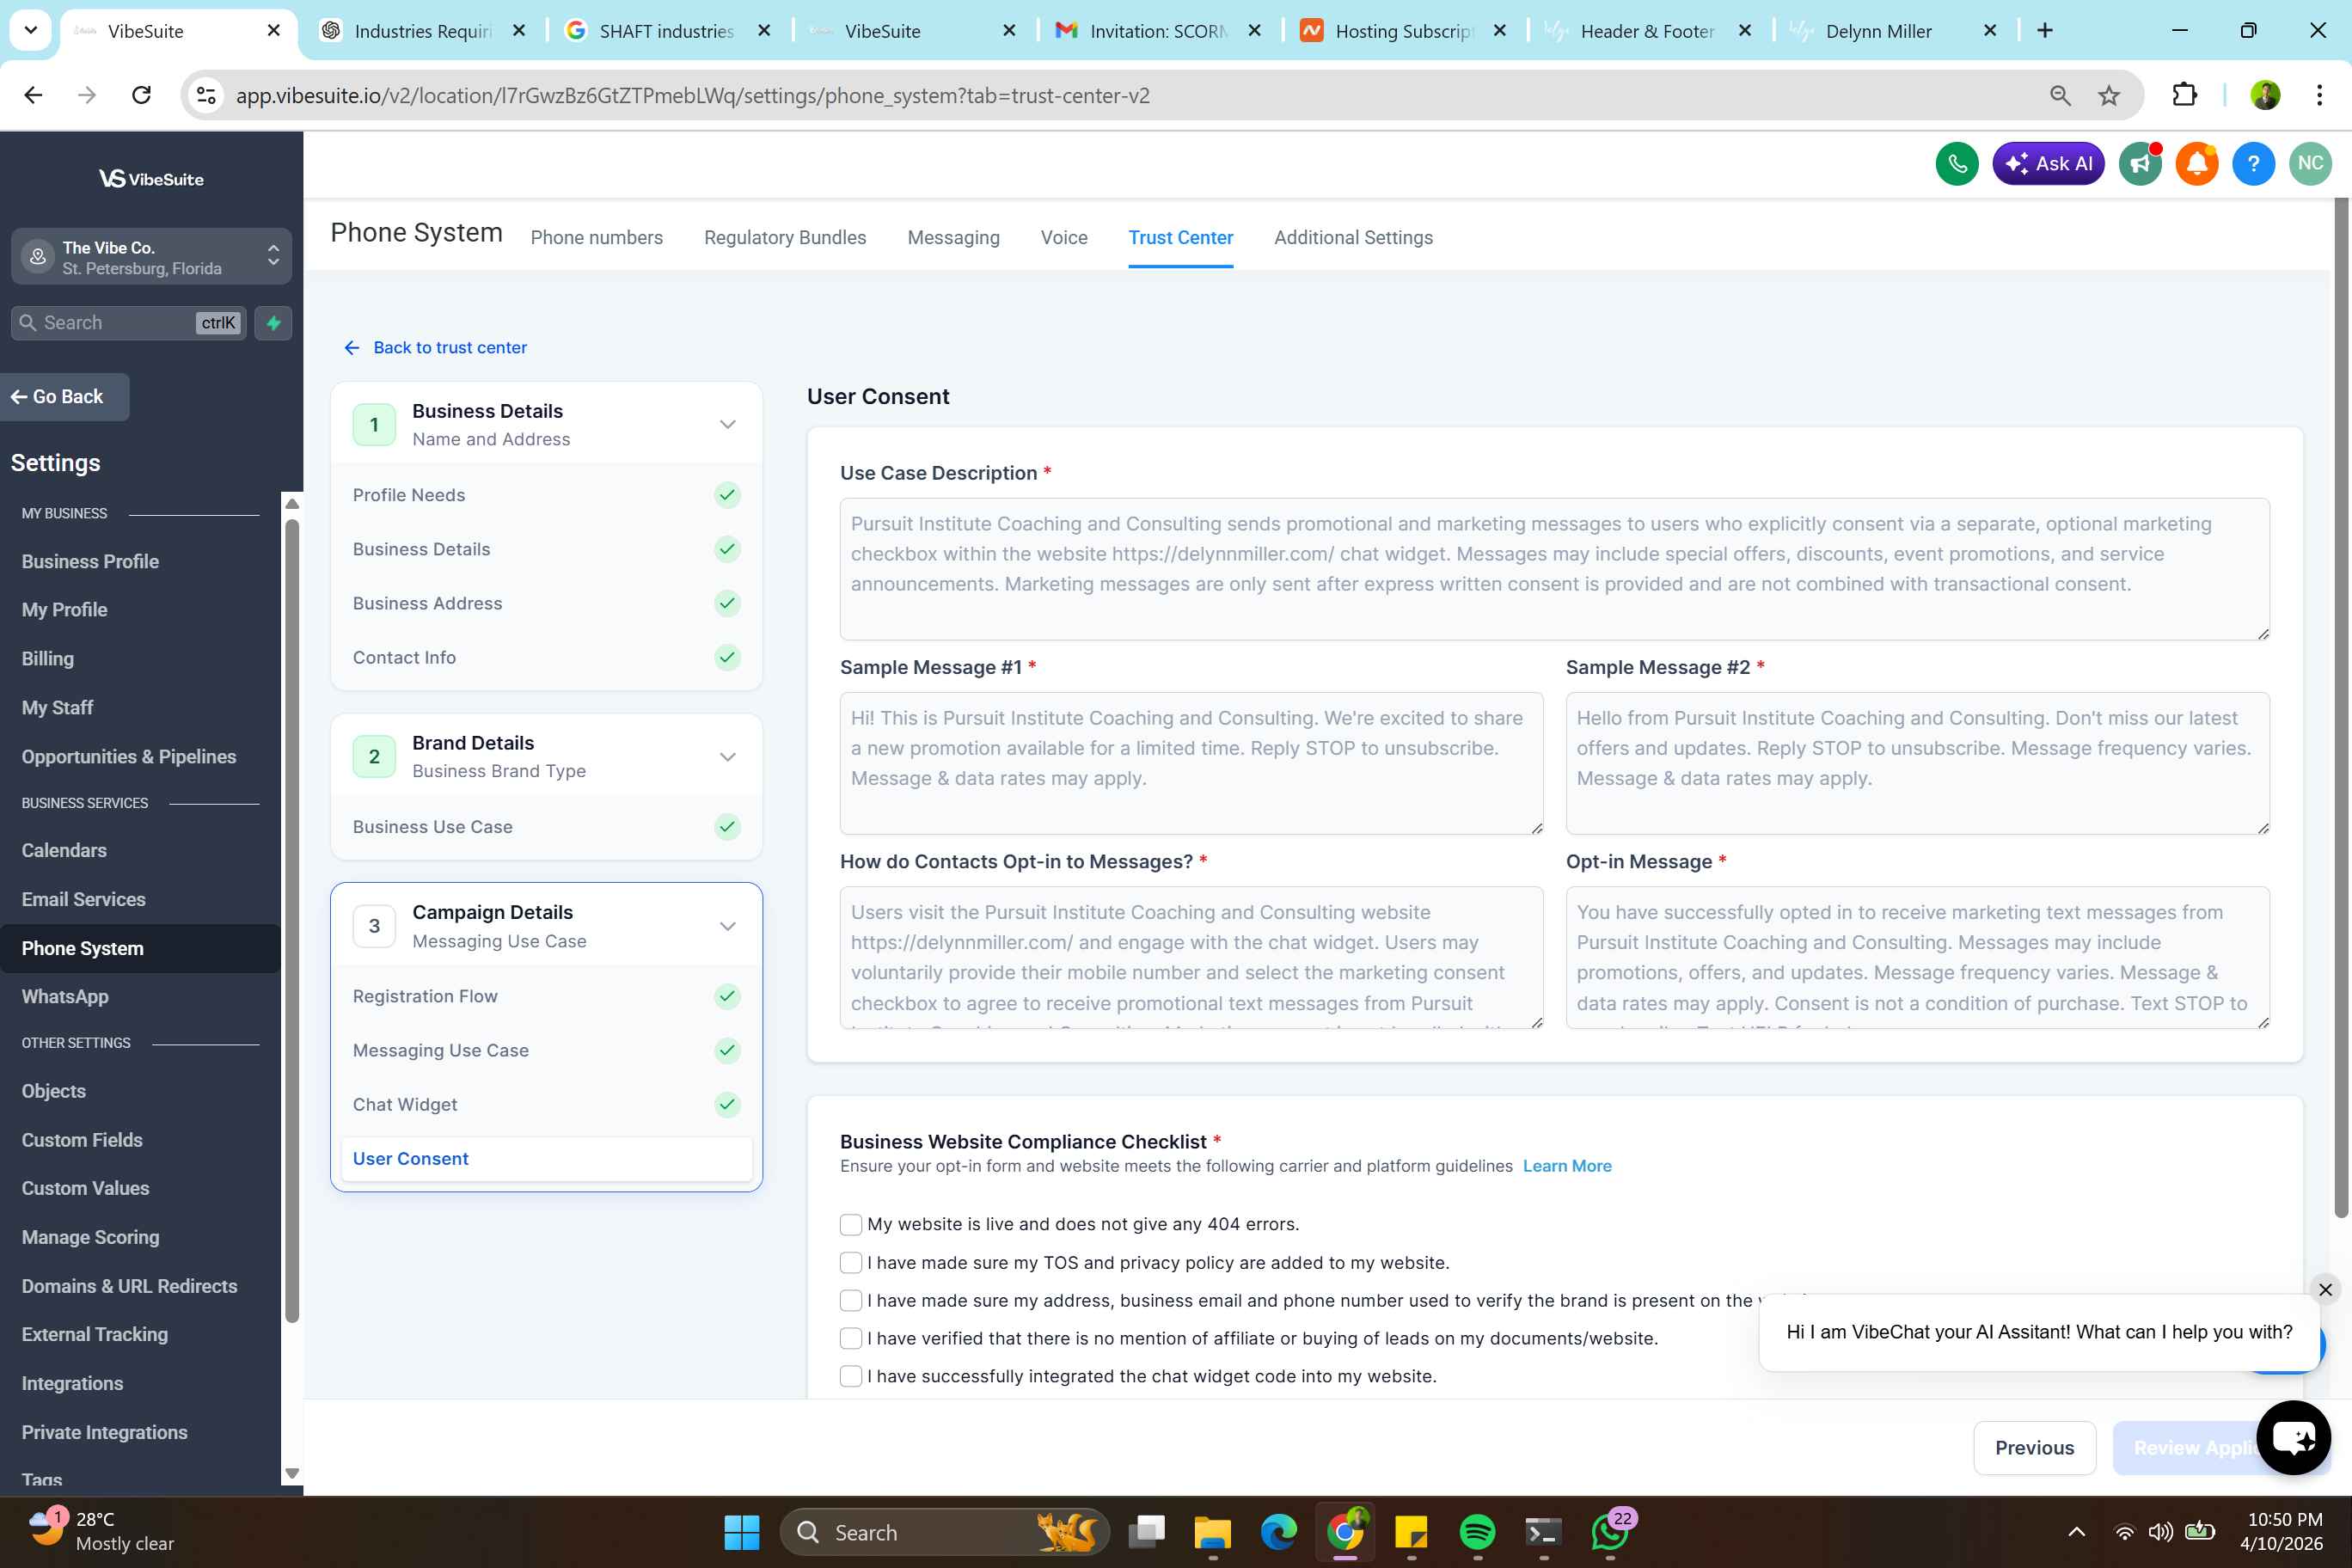Show hidden system tray icons chevron
2352x1568 pixels.
pyautogui.click(x=2076, y=1532)
